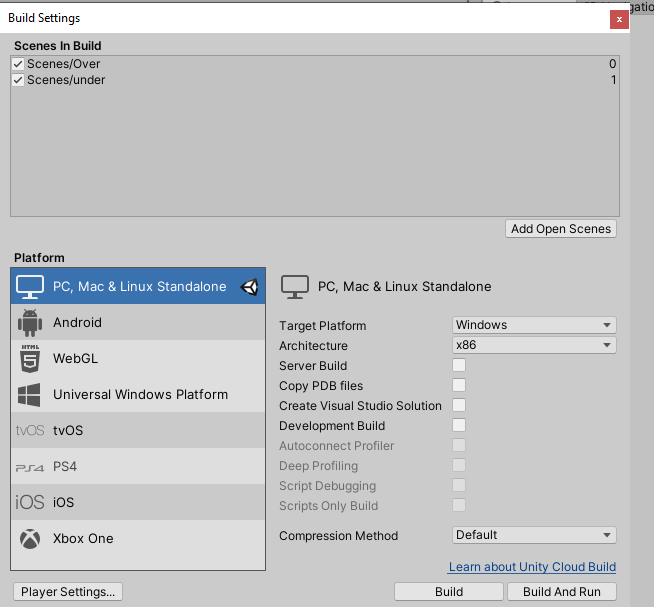Click the WebGL HTML5 shield icon
Screen dimensions: 654x607
[x=30, y=358]
